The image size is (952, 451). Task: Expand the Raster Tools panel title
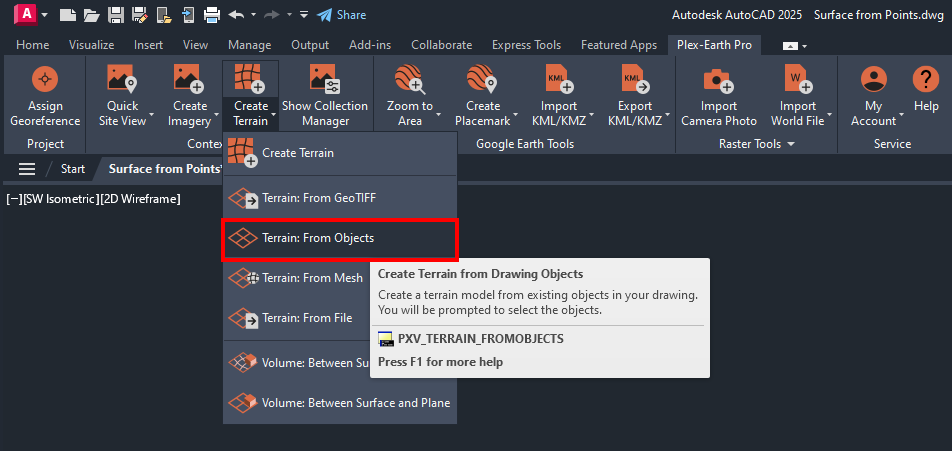click(x=756, y=144)
